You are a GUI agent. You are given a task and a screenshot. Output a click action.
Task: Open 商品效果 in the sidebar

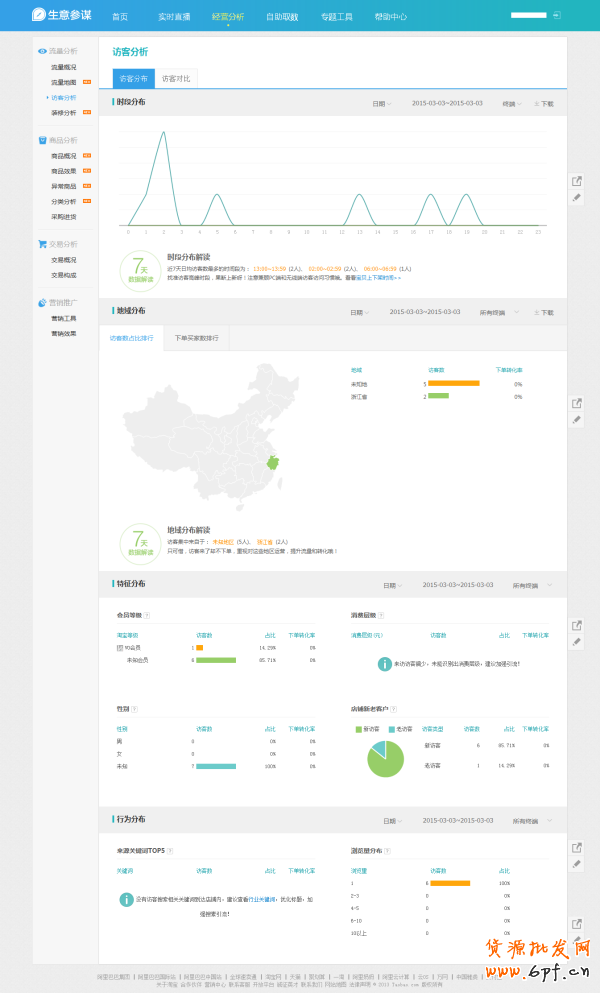pyautogui.click(x=64, y=171)
